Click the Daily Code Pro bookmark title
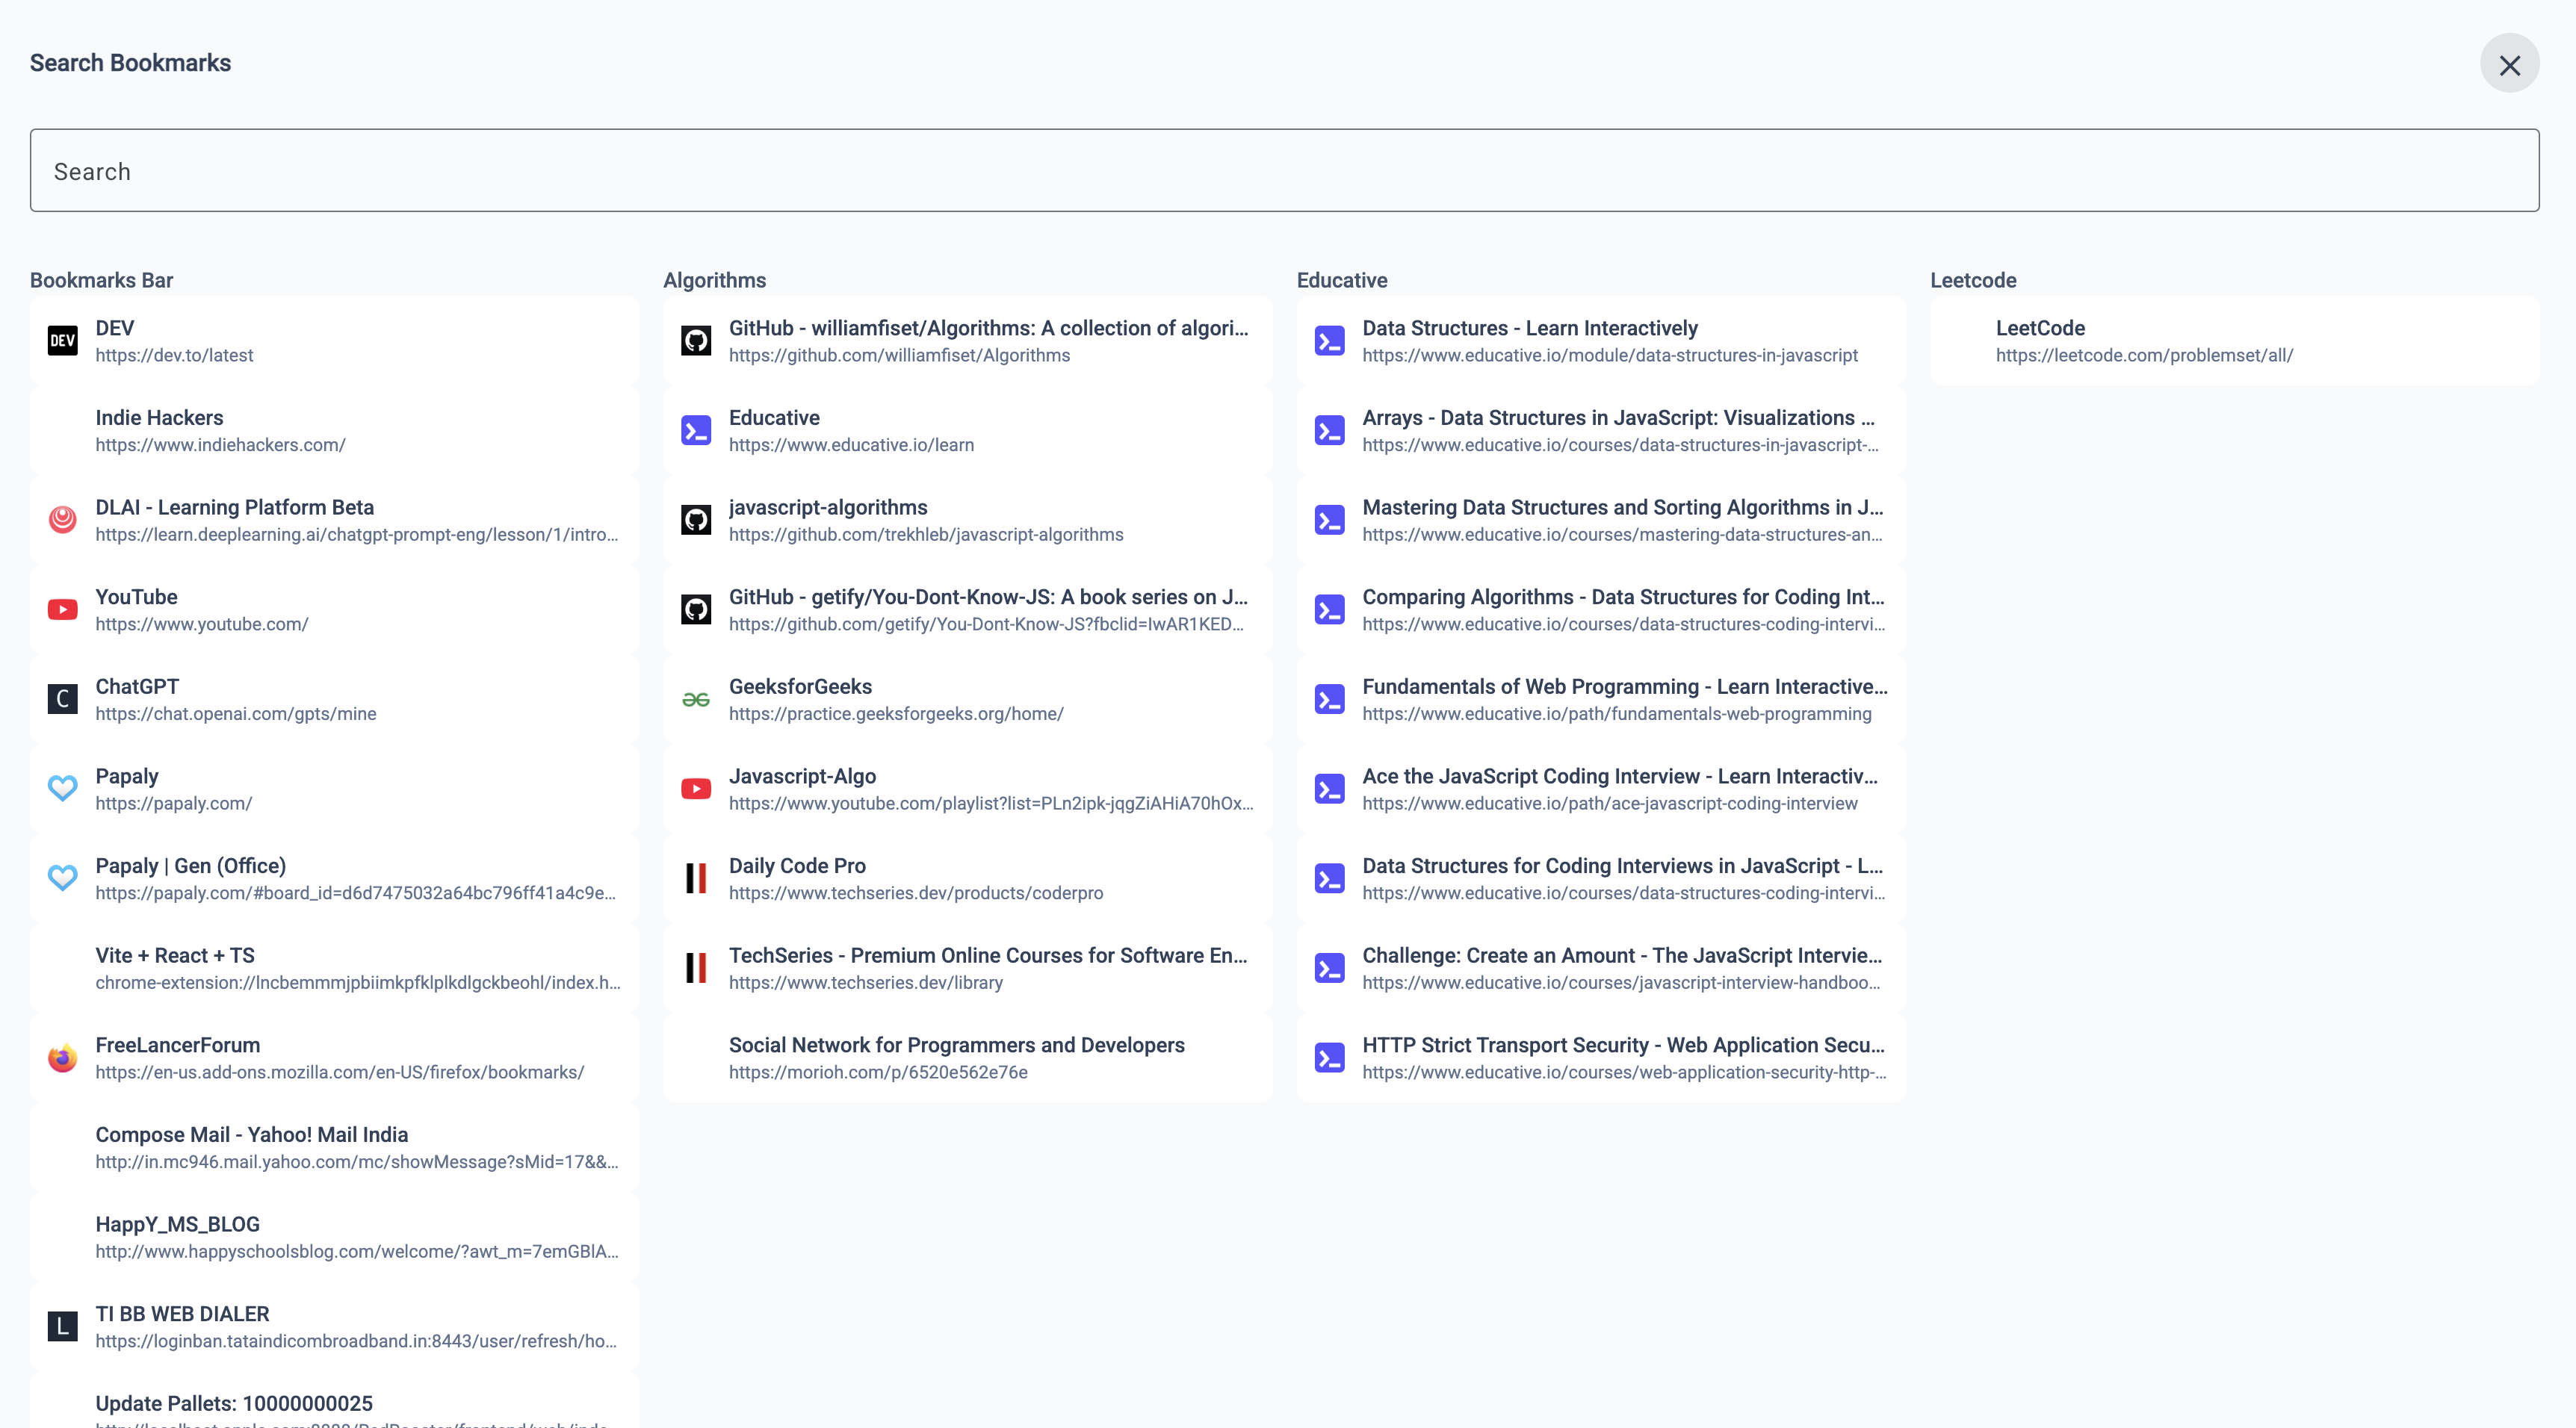Screen dimensions: 2576x1428 click(x=797, y=866)
